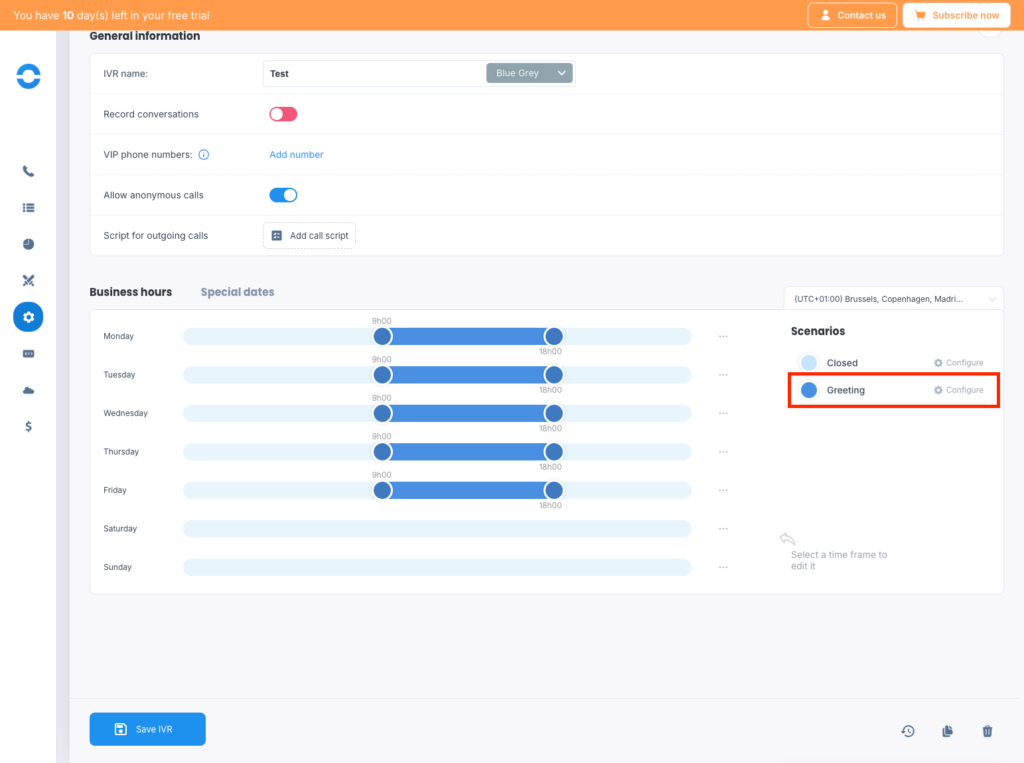Switch to the Special dates tab
Screen dimensions: 1024x763
(x=237, y=292)
